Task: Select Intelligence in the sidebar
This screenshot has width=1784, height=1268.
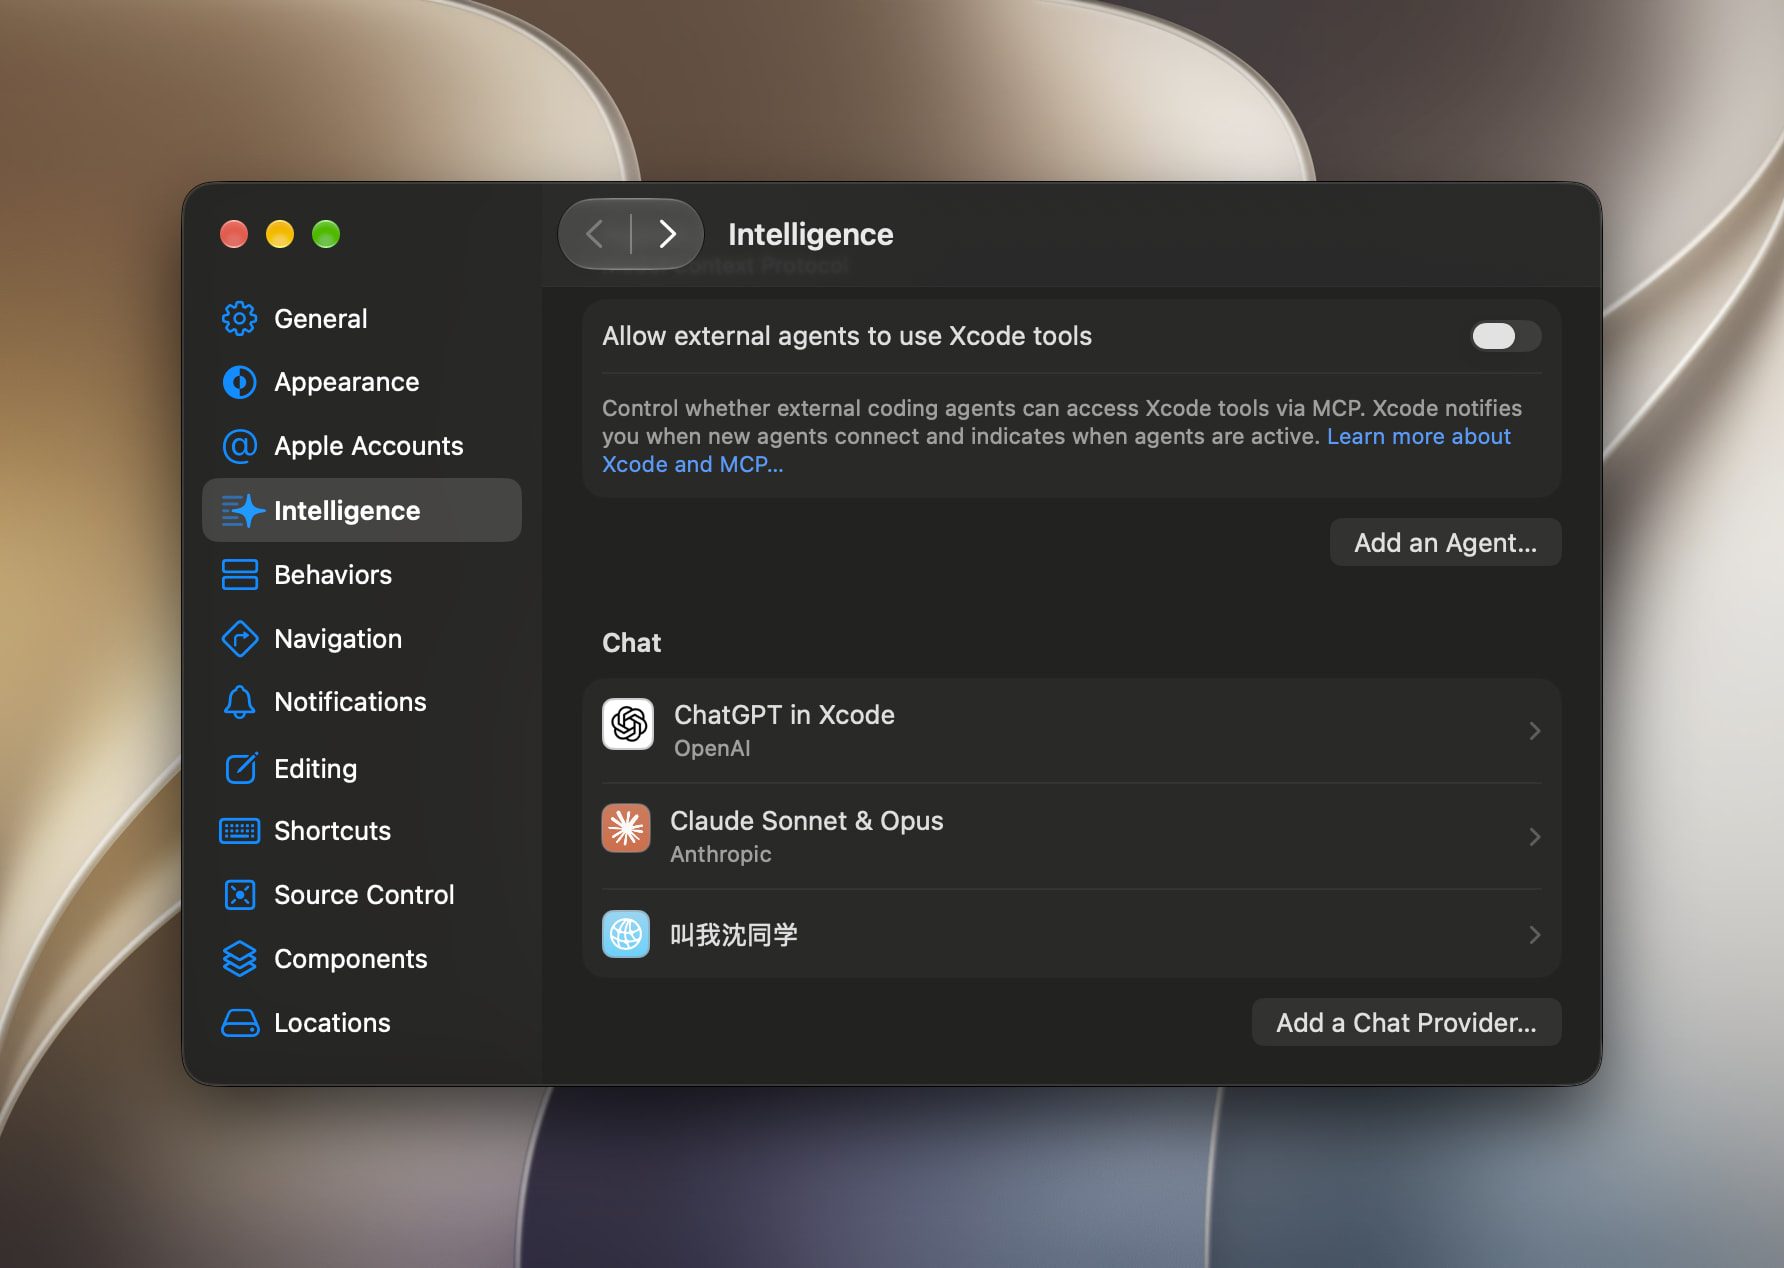Action: [362, 510]
